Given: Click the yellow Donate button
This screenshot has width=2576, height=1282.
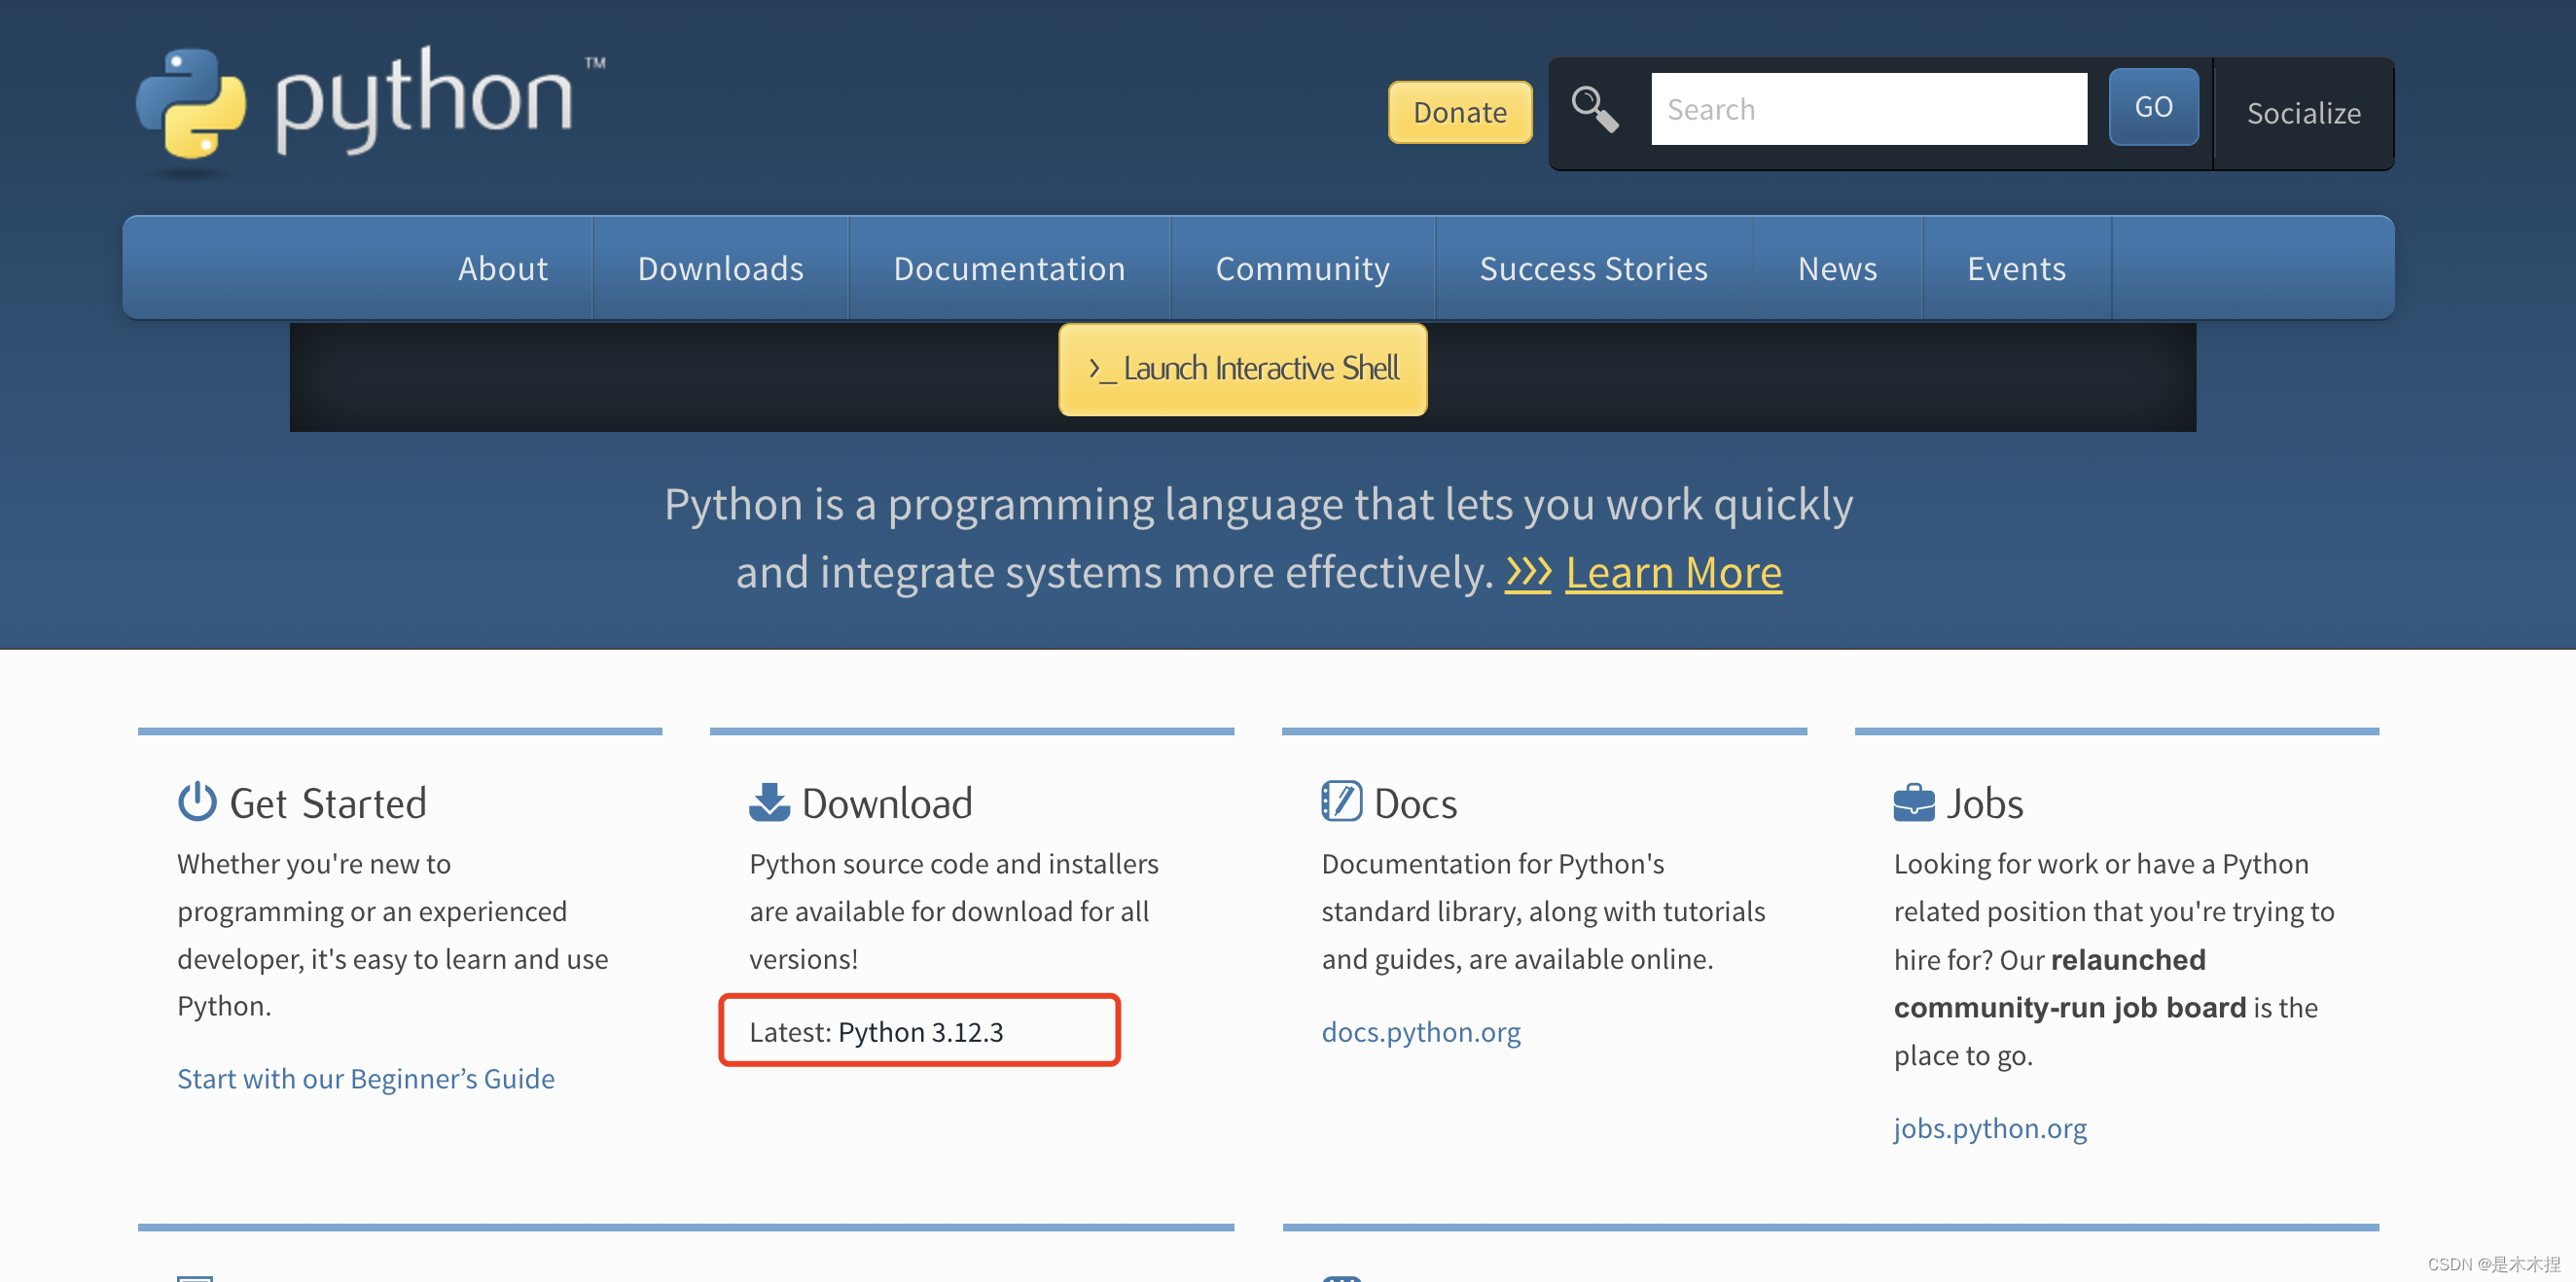Looking at the screenshot, I should pos(1459,112).
